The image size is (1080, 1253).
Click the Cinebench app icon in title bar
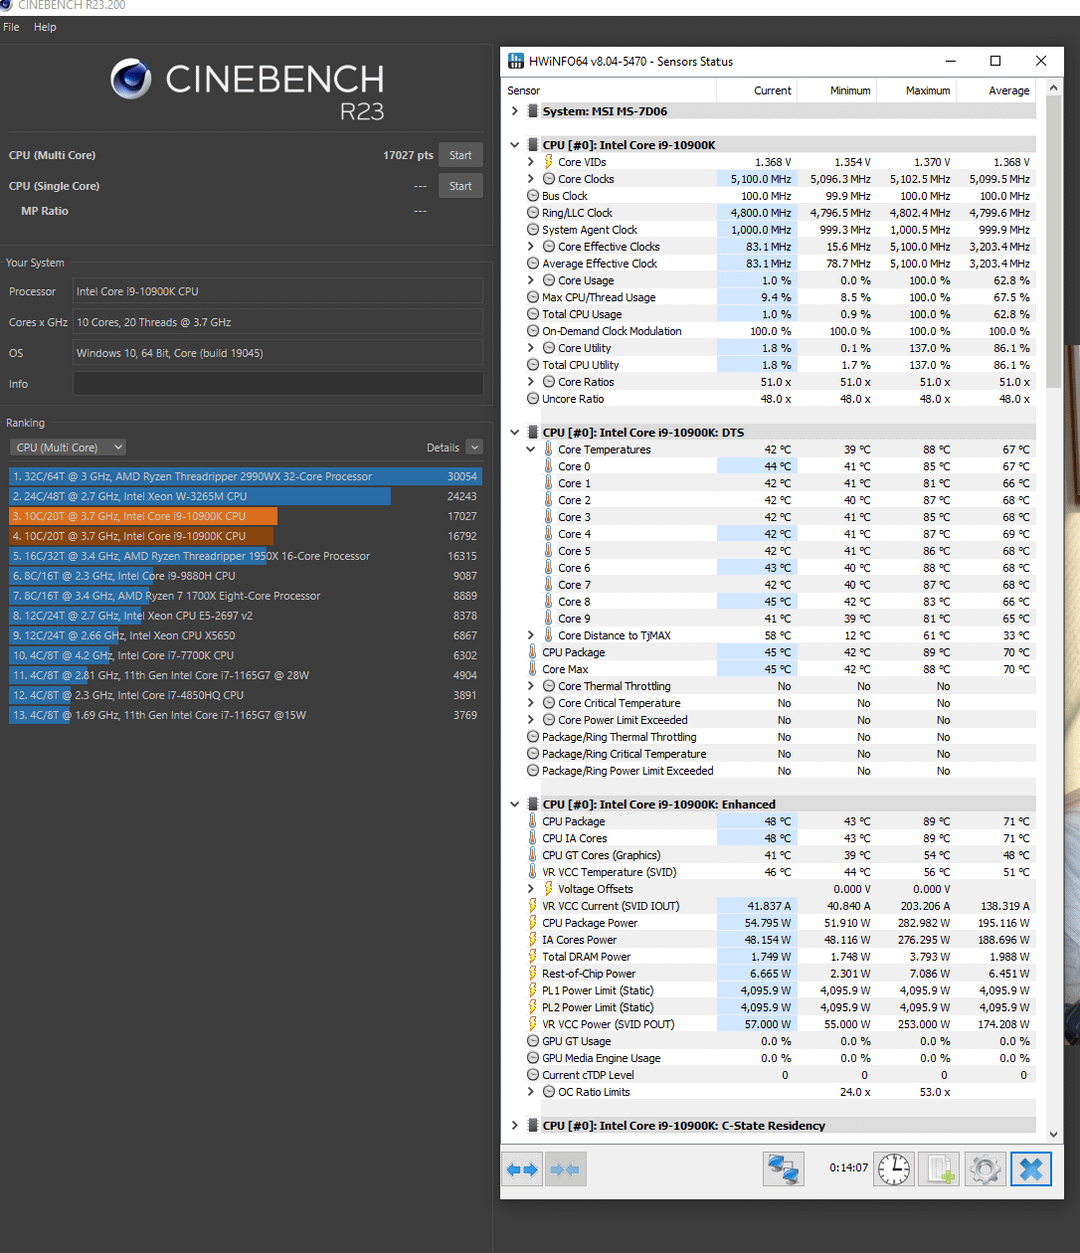[x=6, y=5]
